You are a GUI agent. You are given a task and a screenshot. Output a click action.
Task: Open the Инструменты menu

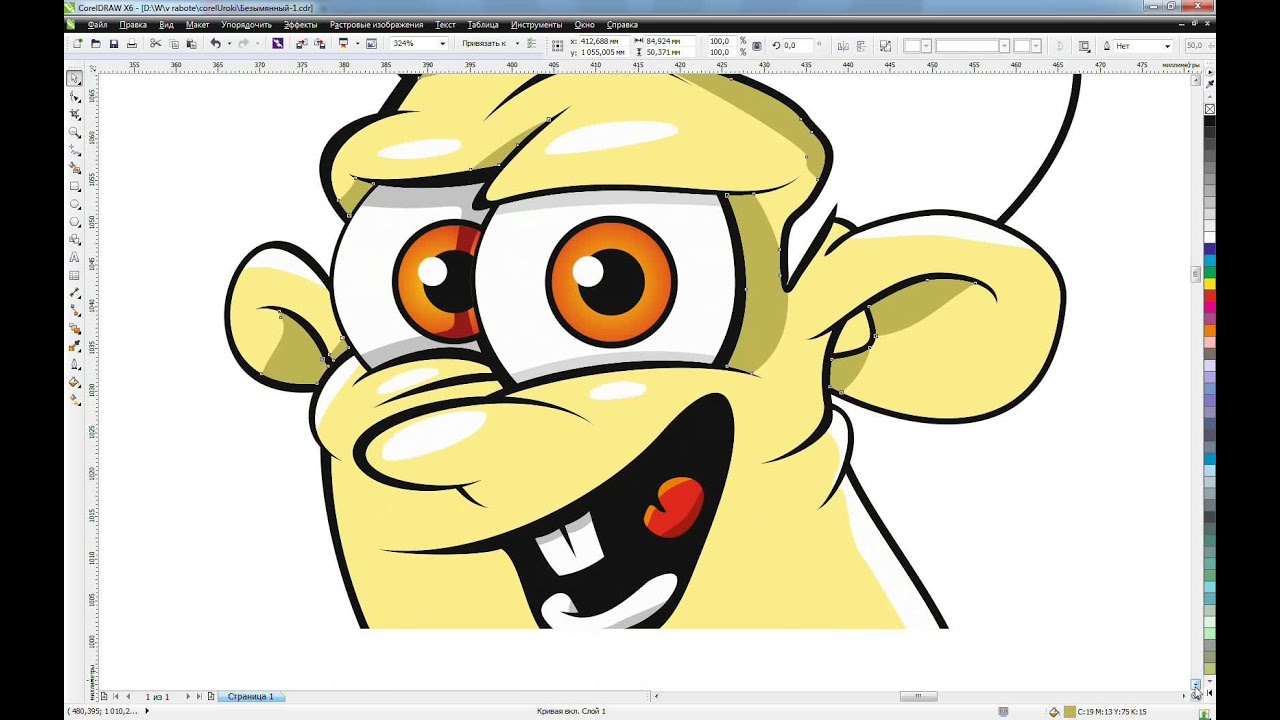pos(536,24)
